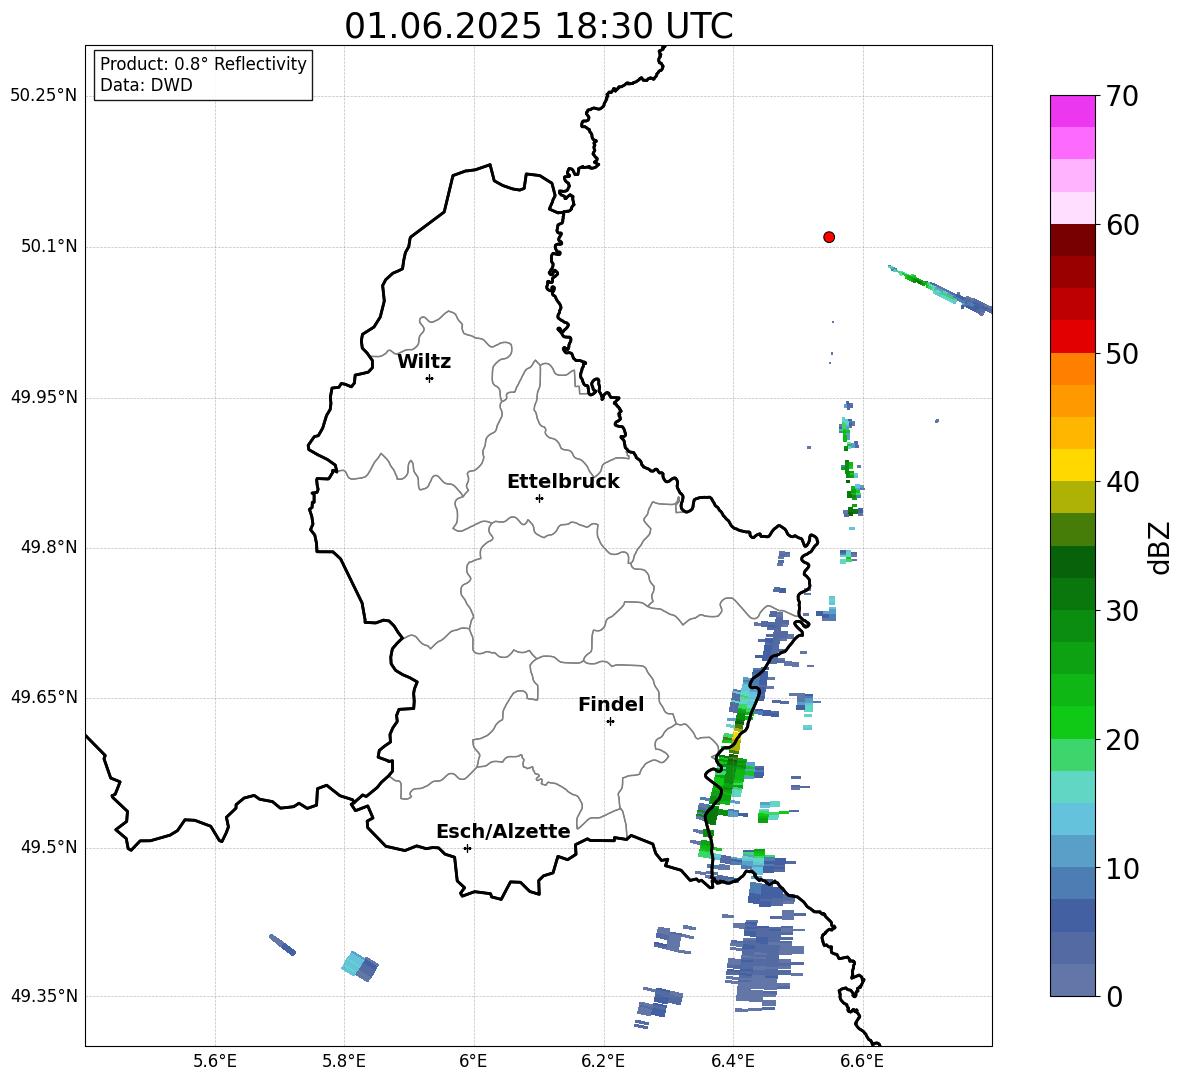Click the 49.5°N latitude label

click(49, 847)
